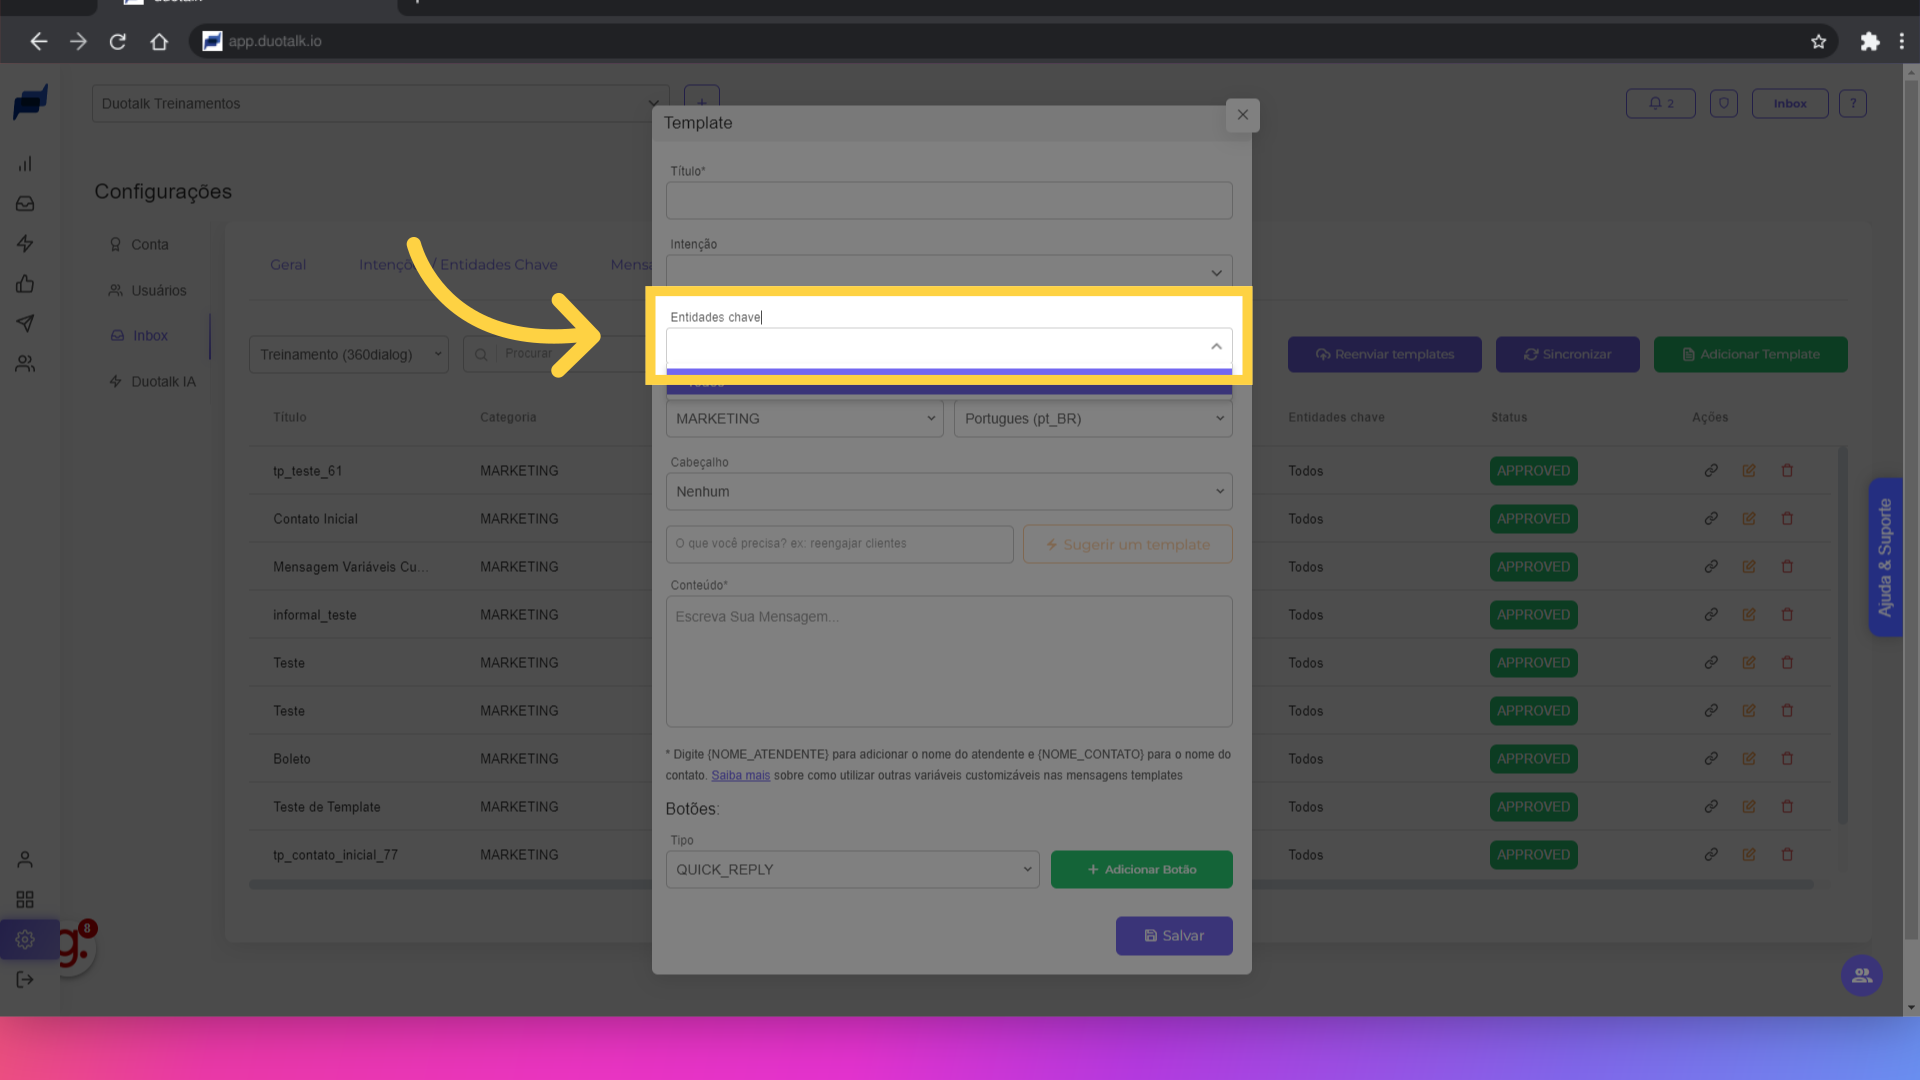Click the Sincronizar button
This screenshot has width=1920, height=1080.
pos(1568,354)
